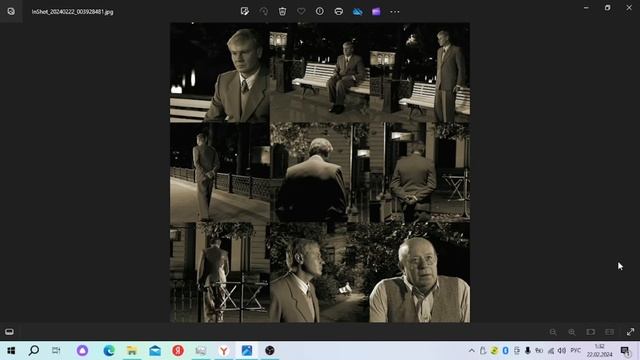Image resolution: width=640 pixels, height=360 pixels.
Task: Open the purple Clipchamp video icon
Action: point(376,11)
